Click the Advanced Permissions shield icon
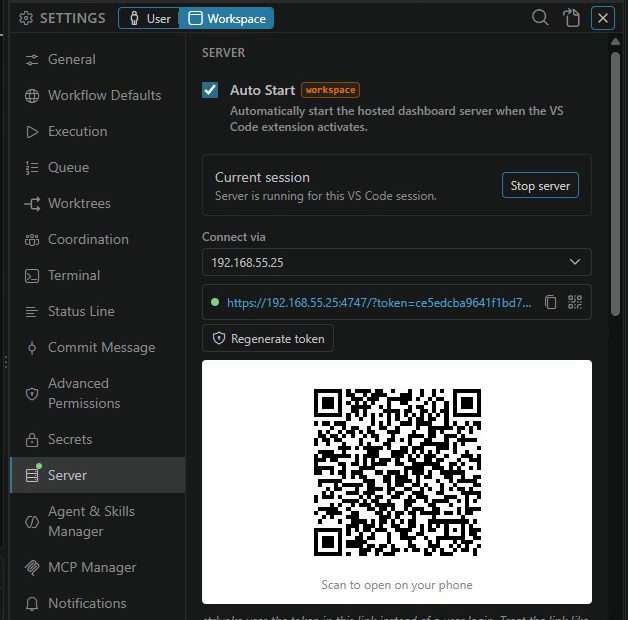 pyautogui.click(x=32, y=394)
